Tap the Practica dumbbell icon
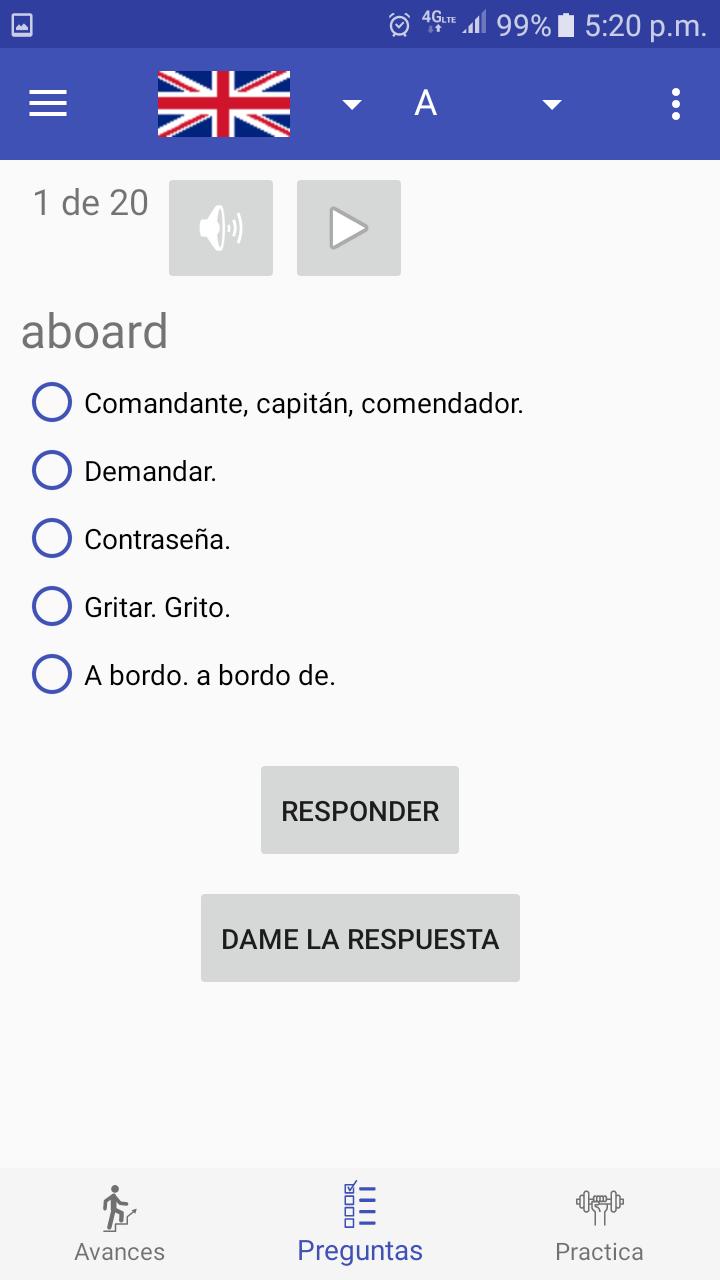 pyautogui.click(x=600, y=1208)
